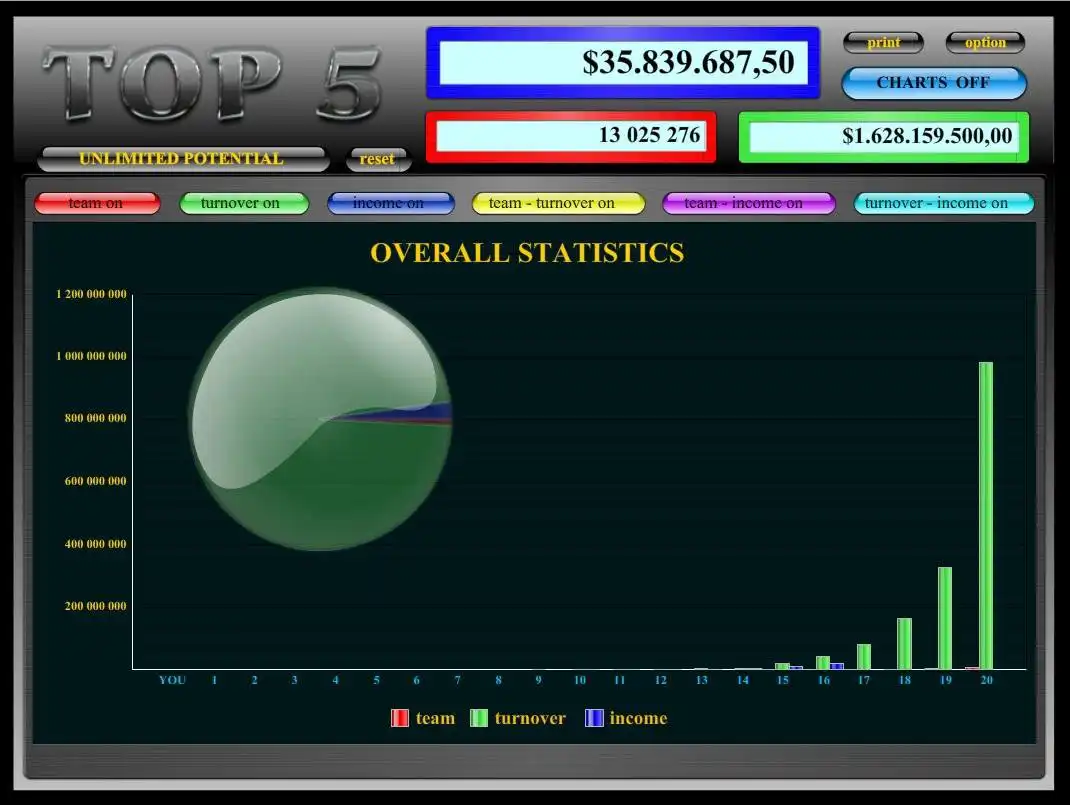
Task: Click the blue income legend swatch
Action: pos(594,718)
